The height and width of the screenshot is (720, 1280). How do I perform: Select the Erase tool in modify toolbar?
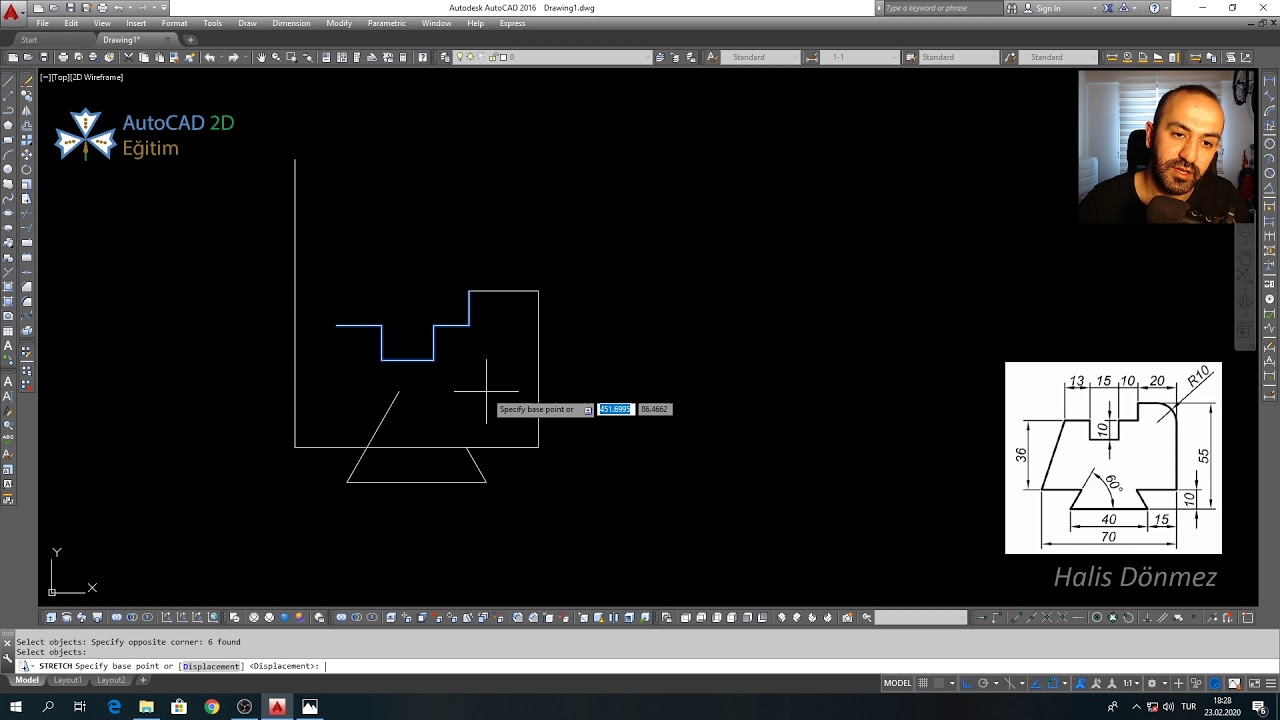click(x=27, y=80)
